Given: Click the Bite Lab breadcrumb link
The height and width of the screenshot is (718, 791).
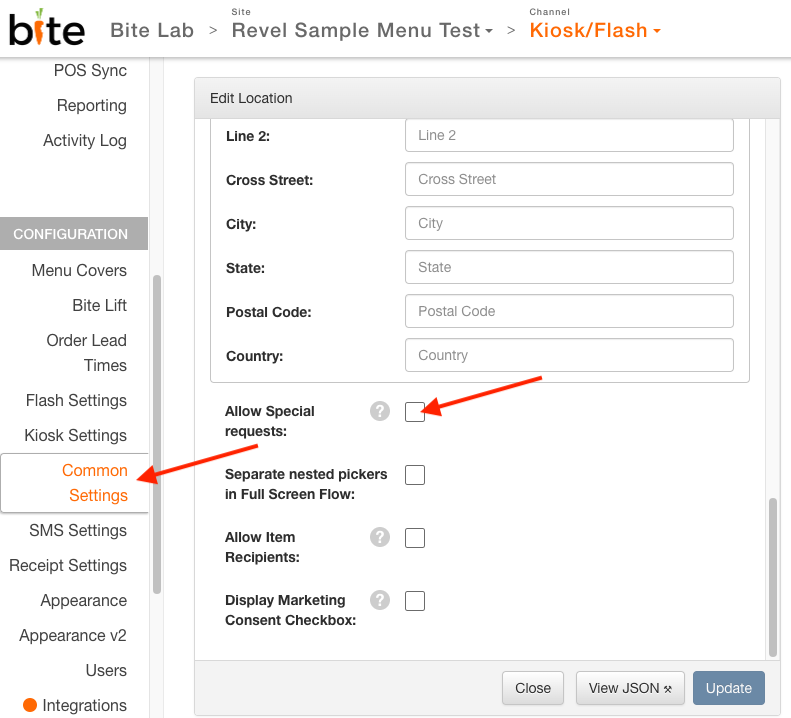Looking at the screenshot, I should (x=152, y=30).
